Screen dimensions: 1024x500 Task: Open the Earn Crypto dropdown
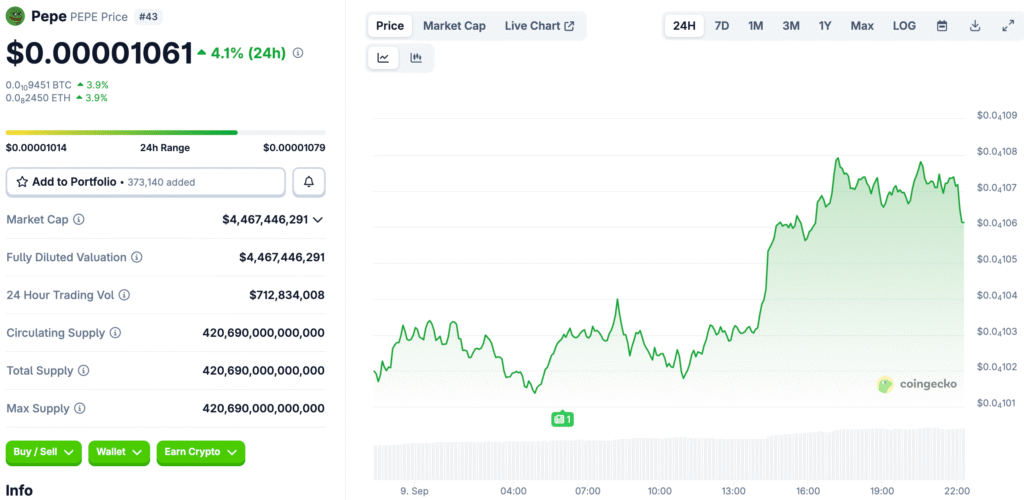200,452
